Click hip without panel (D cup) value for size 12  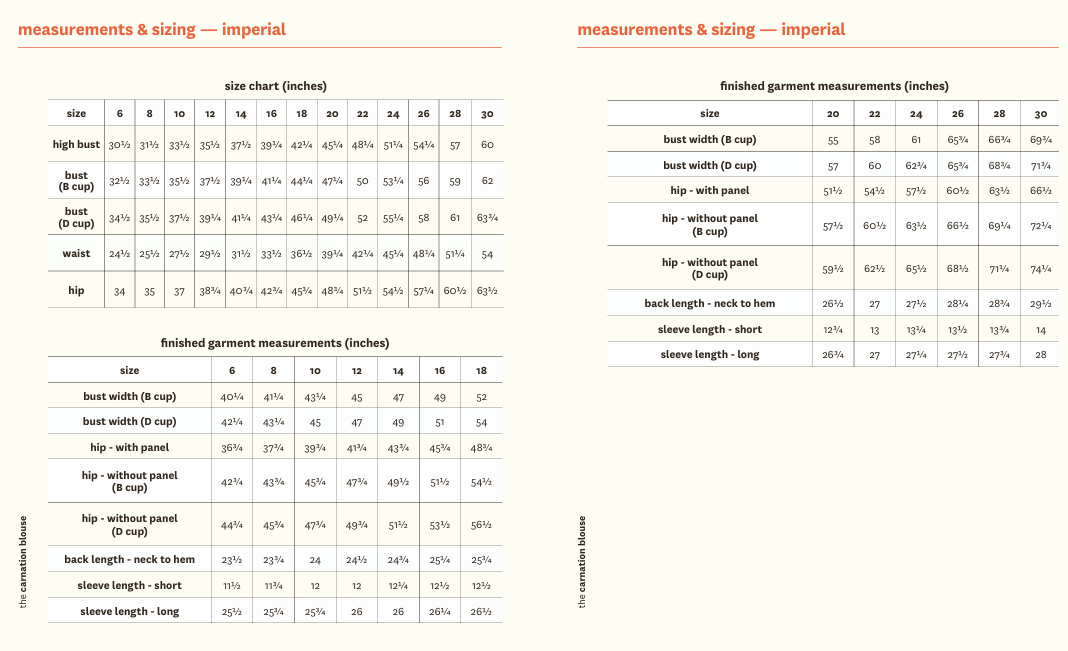(357, 526)
